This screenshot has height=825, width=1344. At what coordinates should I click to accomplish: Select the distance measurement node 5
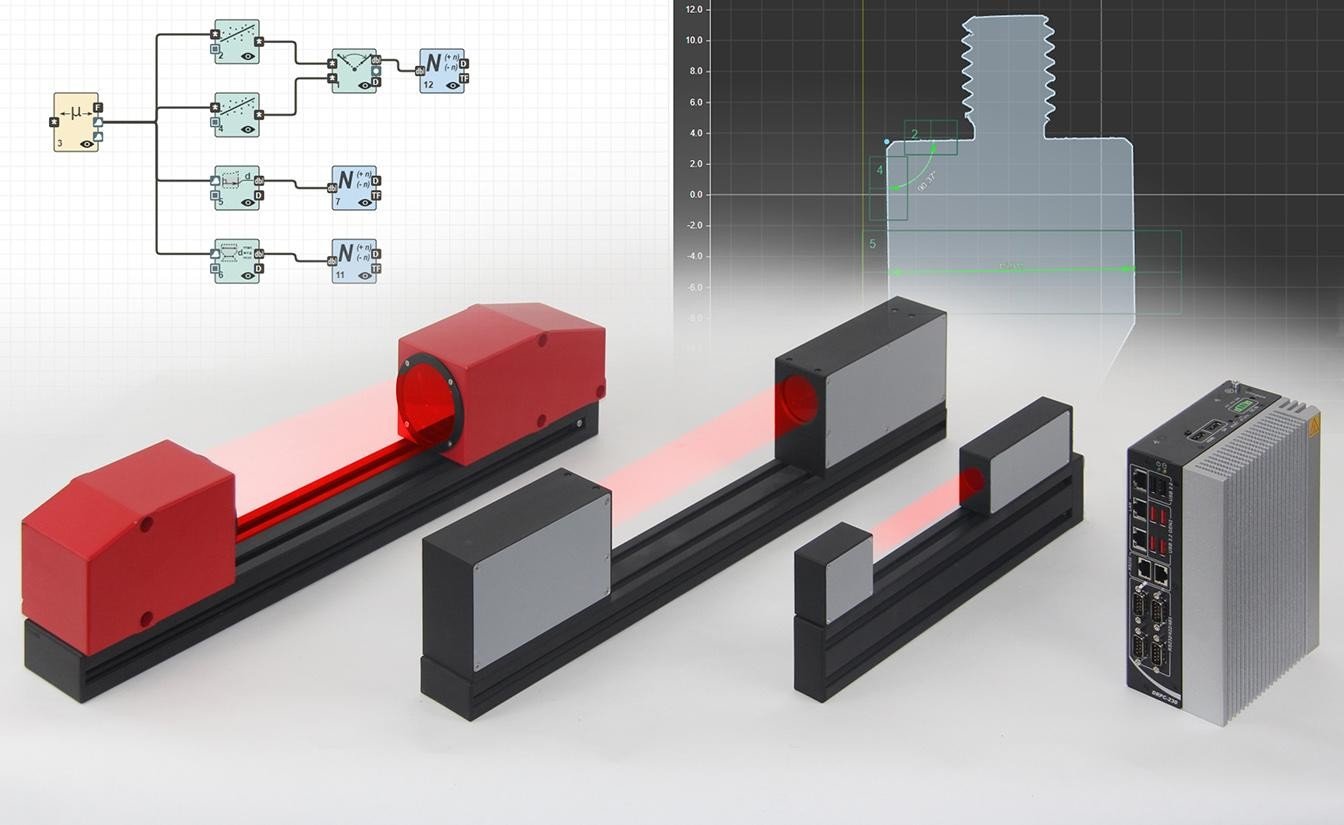point(237,188)
